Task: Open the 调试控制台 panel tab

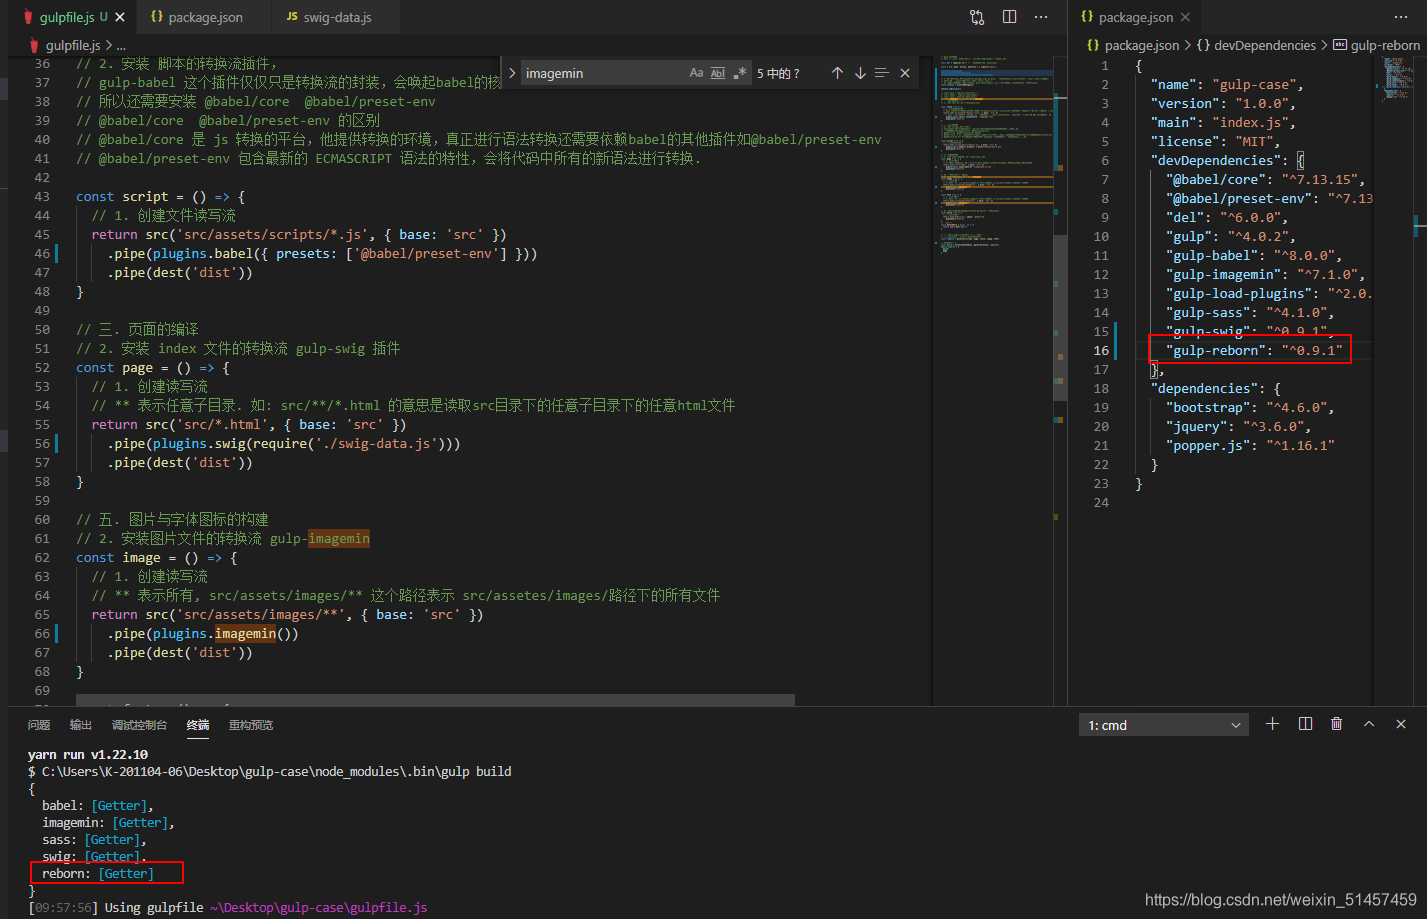Action: click(139, 725)
